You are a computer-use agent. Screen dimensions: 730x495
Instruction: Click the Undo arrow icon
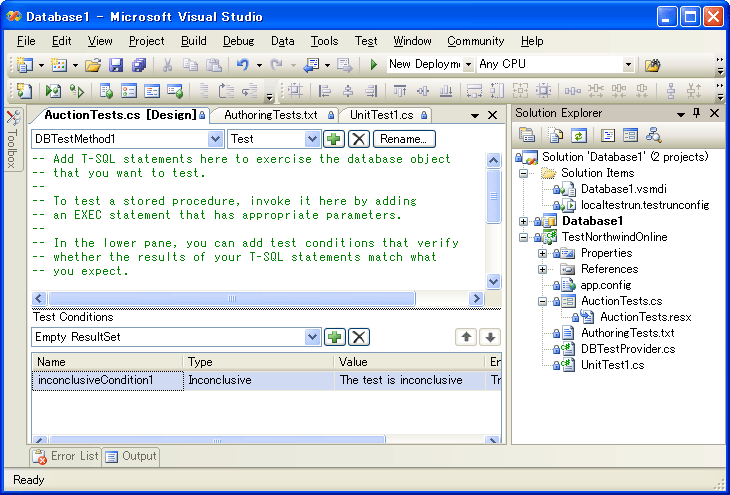click(243, 65)
